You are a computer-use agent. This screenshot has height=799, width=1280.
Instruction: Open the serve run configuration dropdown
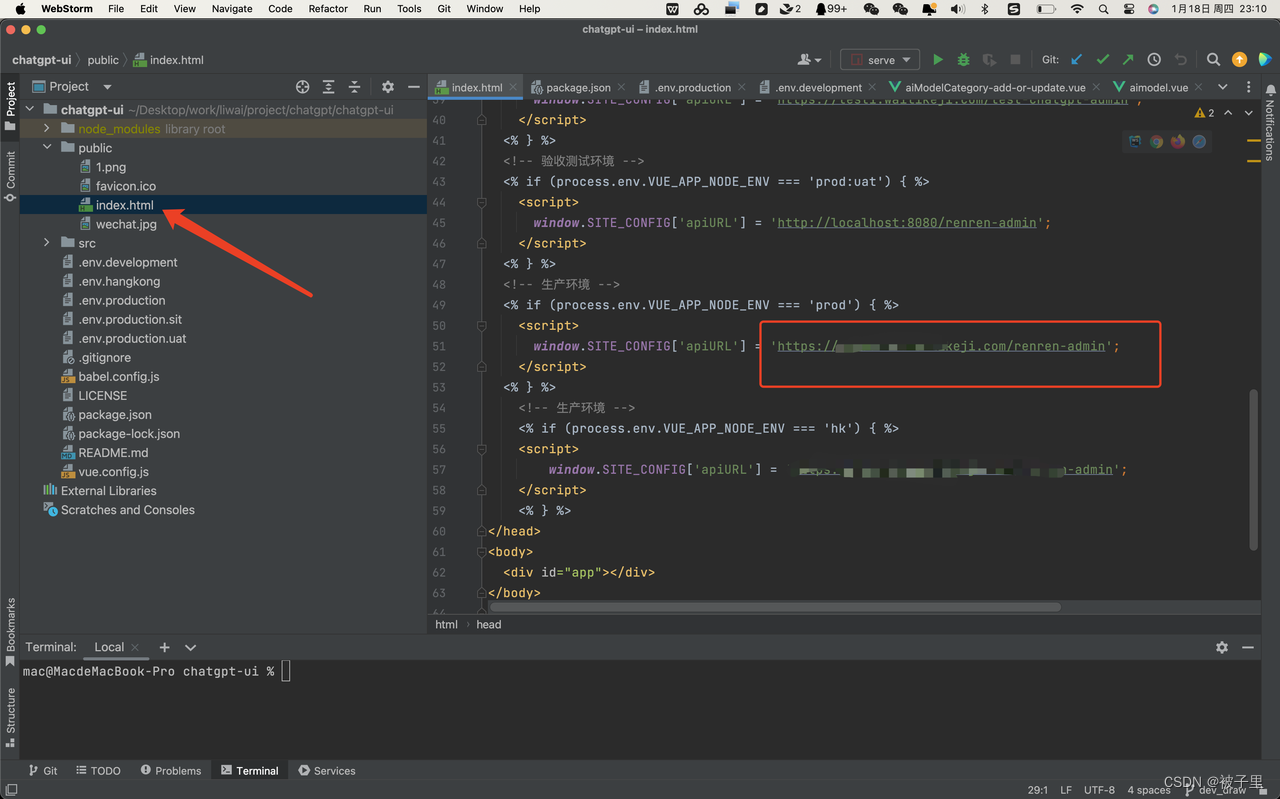[880, 60]
